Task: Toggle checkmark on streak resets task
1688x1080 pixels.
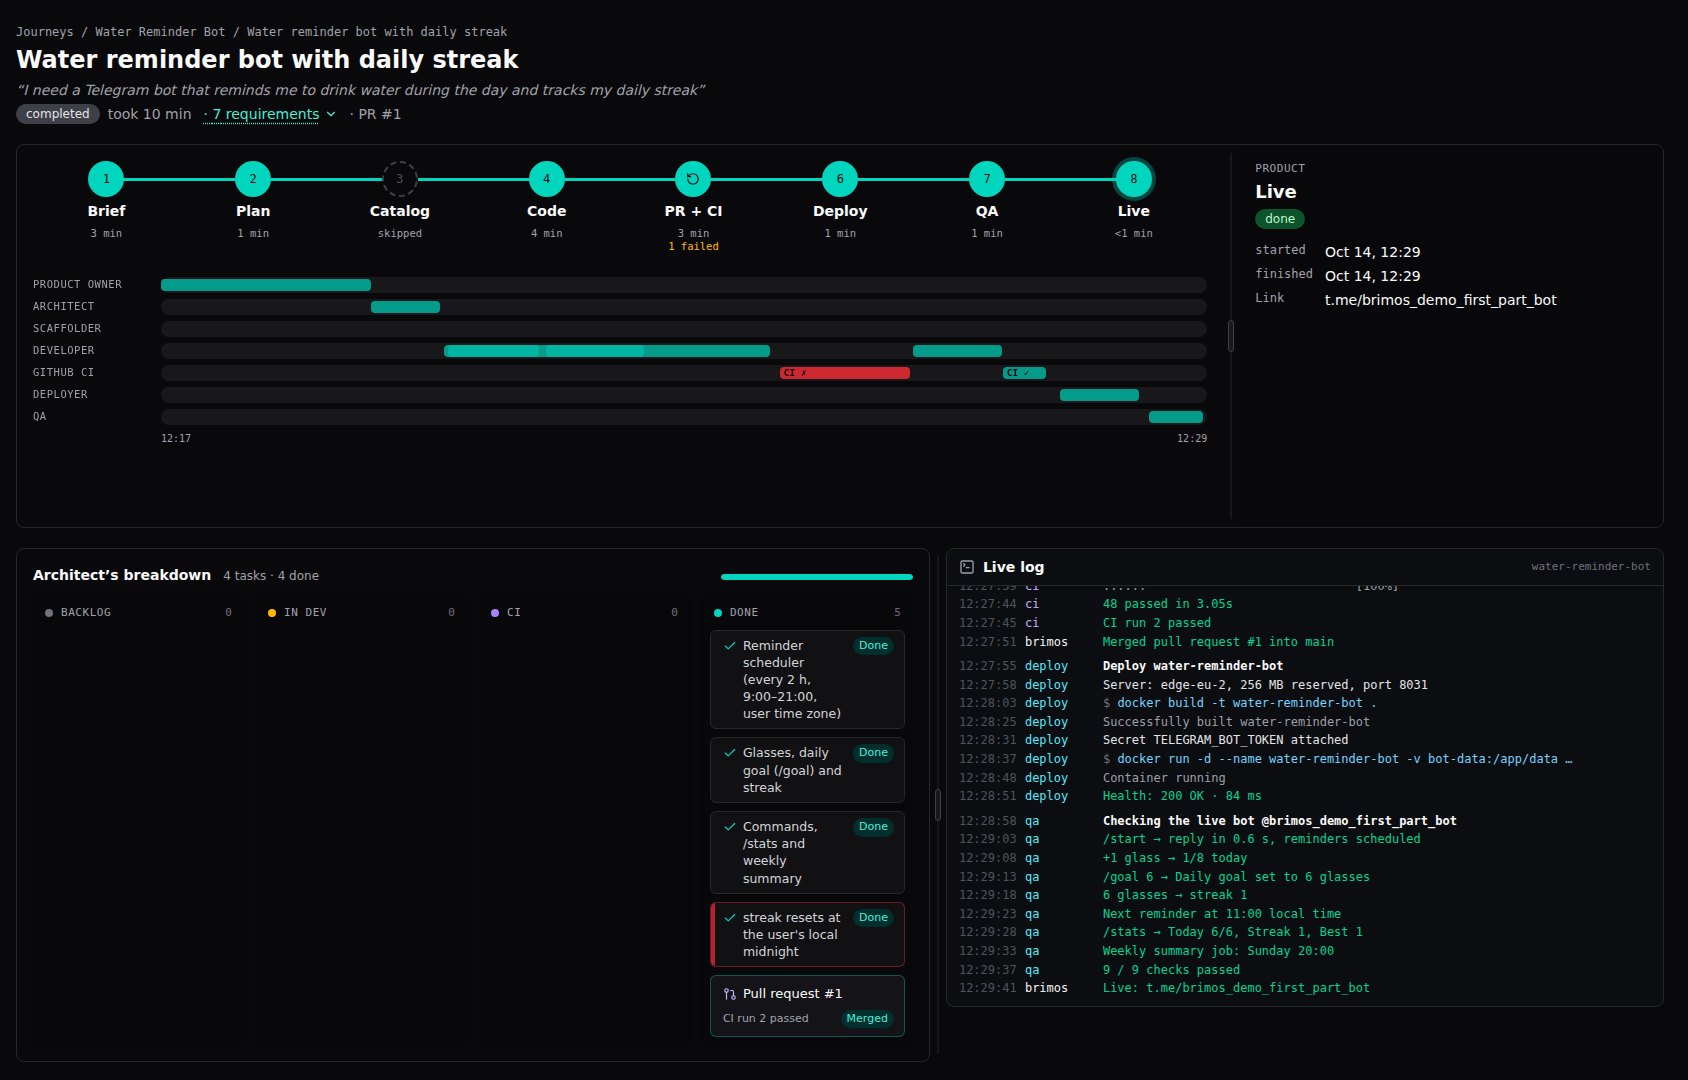Action: [x=730, y=918]
